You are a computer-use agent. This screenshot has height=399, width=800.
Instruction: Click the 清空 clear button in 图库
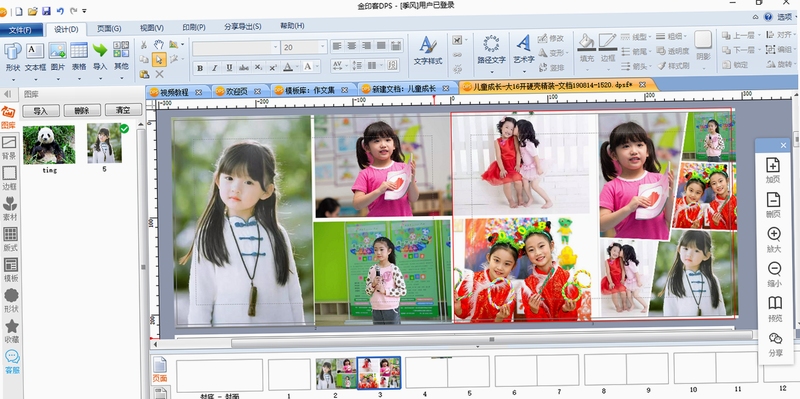tap(123, 110)
